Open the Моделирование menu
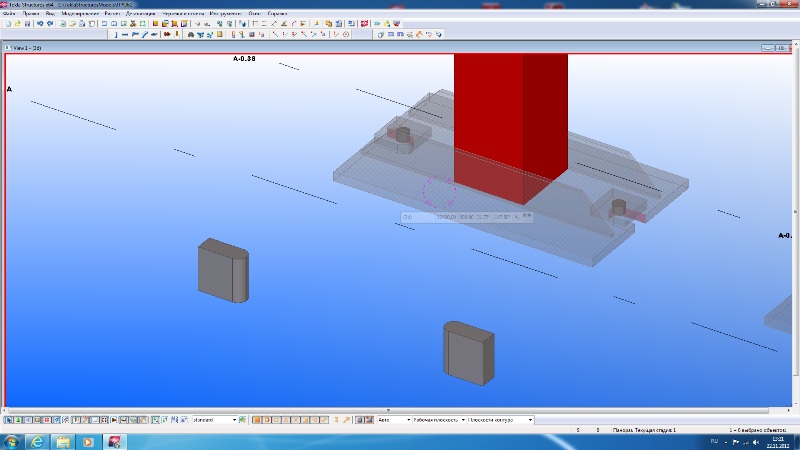 pos(79,13)
